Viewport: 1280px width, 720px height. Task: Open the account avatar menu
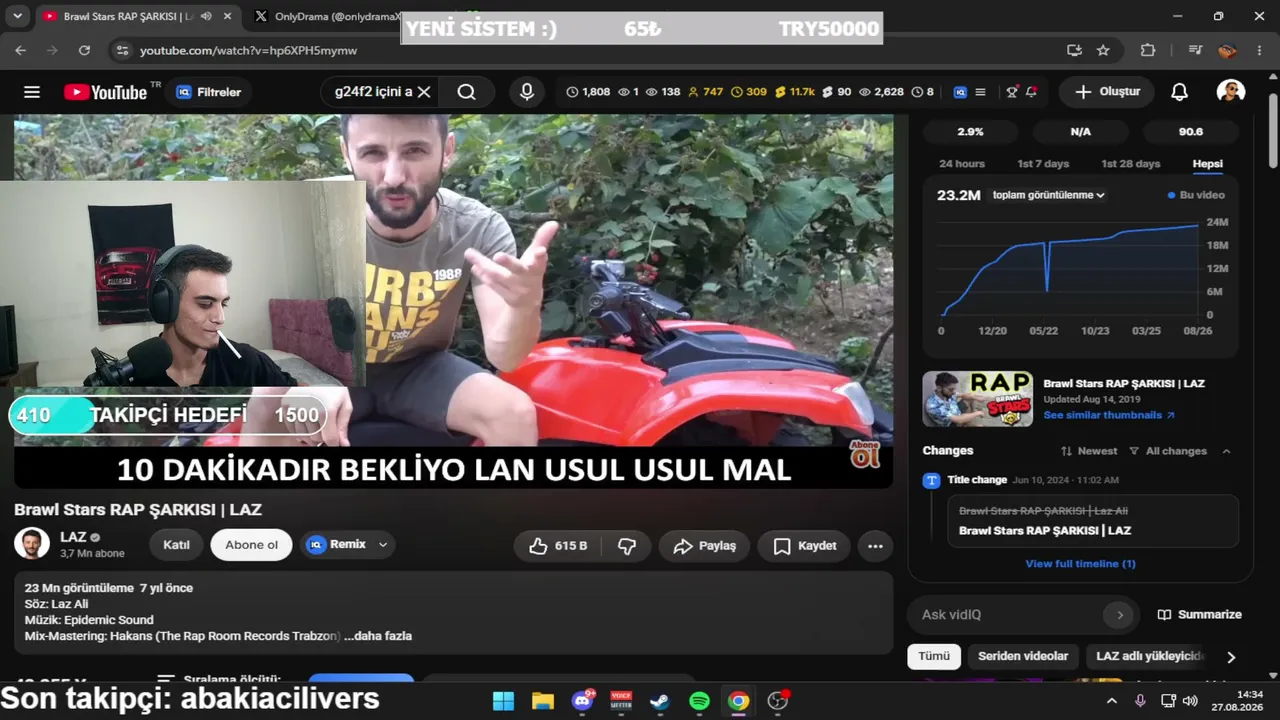click(1231, 92)
